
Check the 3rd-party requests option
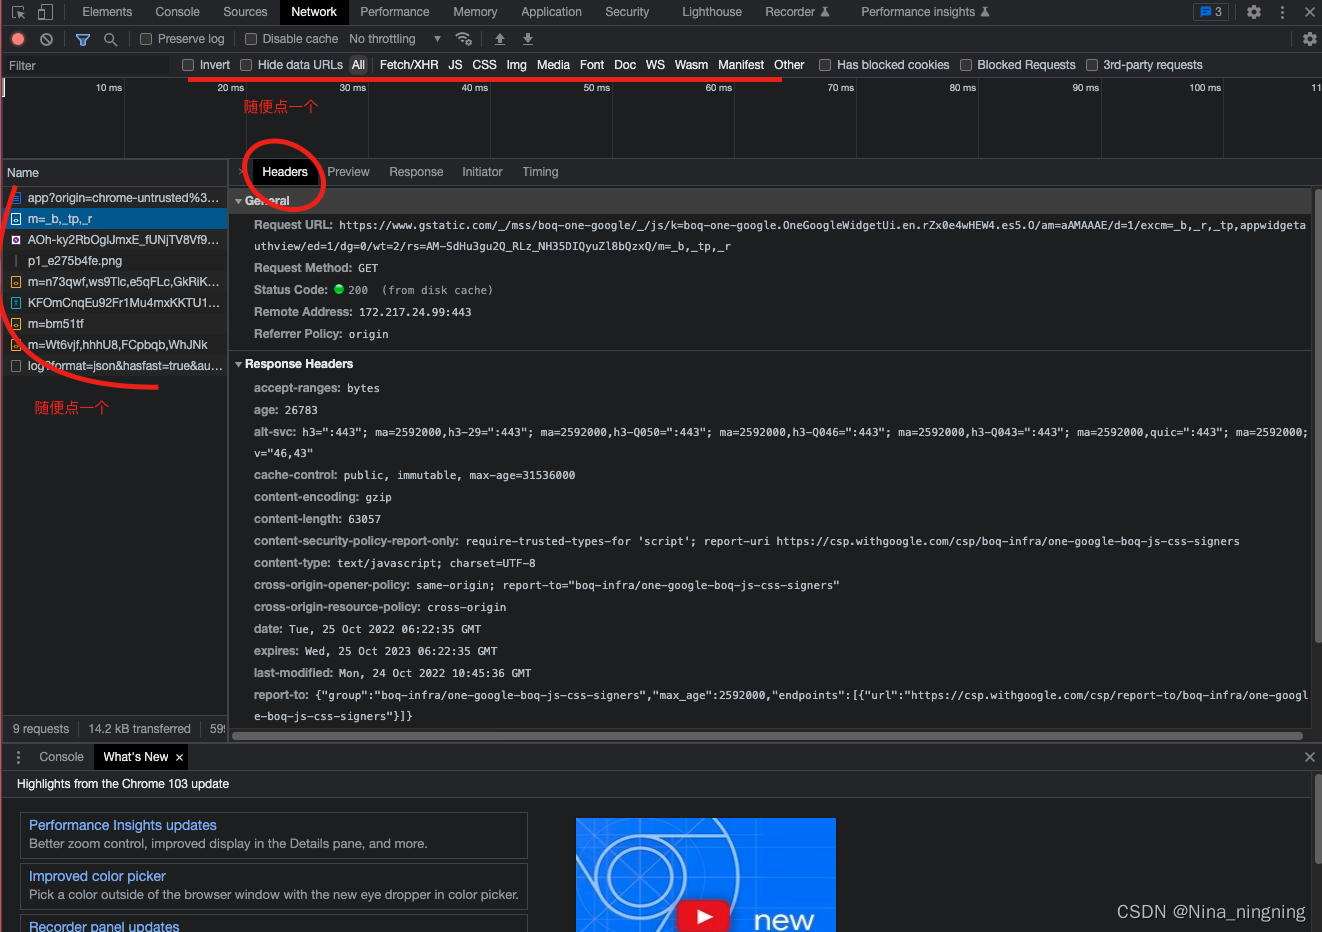tap(1092, 65)
